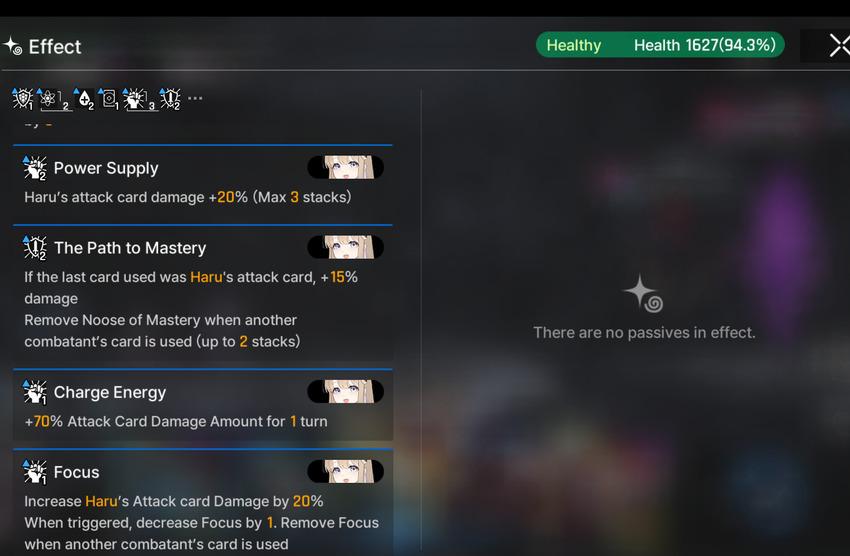Select the shield buff icon with stack 1
This screenshot has height=556, width=850.
tap(23, 99)
